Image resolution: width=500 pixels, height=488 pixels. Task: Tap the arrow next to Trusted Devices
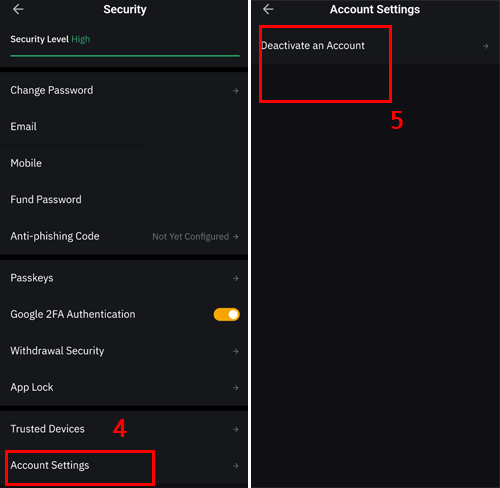pyautogui.click(x=235, y=429)
